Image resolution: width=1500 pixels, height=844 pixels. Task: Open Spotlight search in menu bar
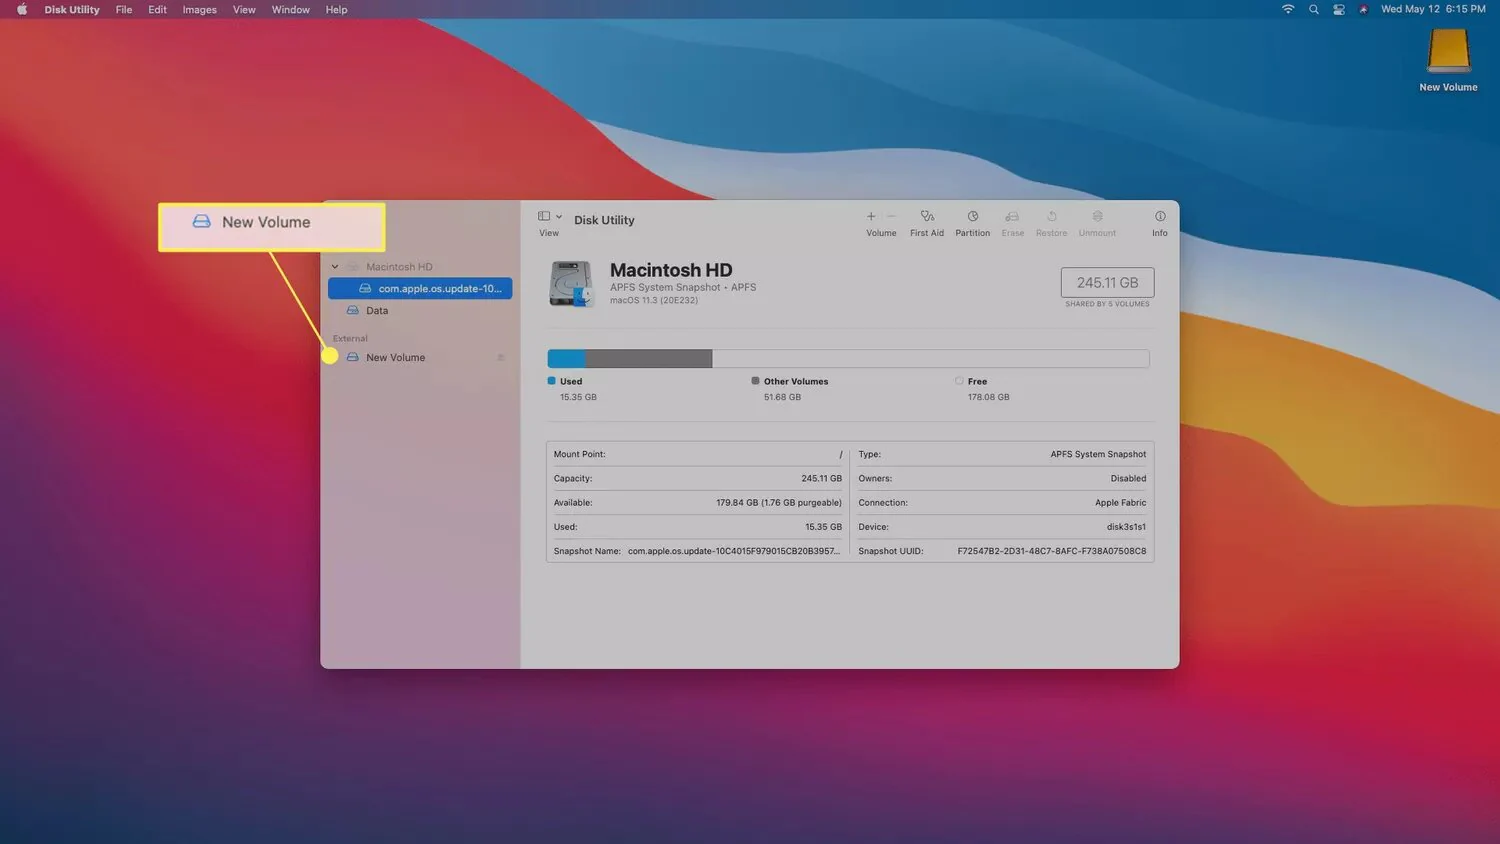click(x=1314, y=10)
